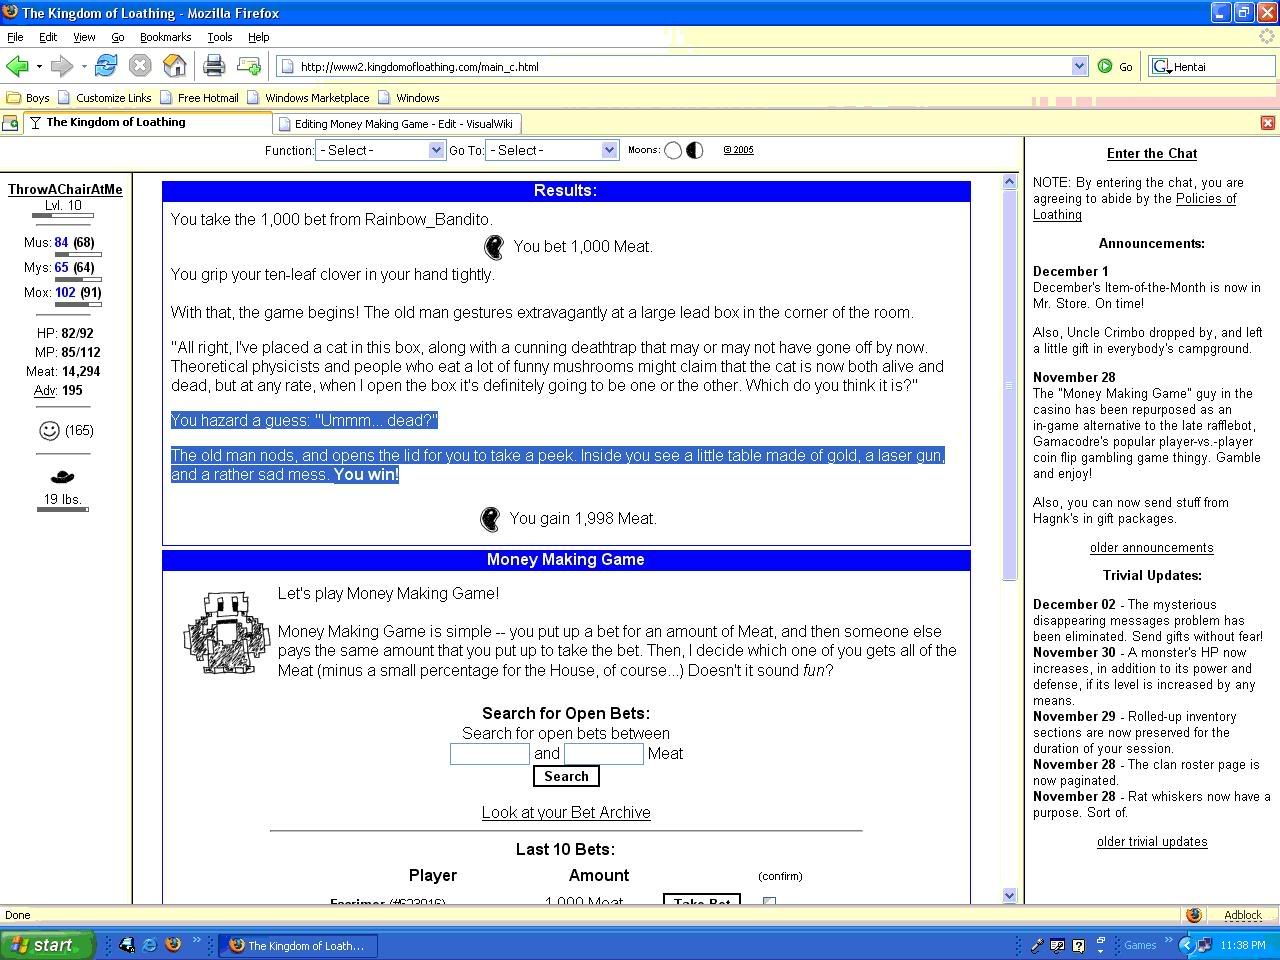1280x960 pixels.
Task: Click the Show Desktop Quick Launch icon
Action: (127, 945)
